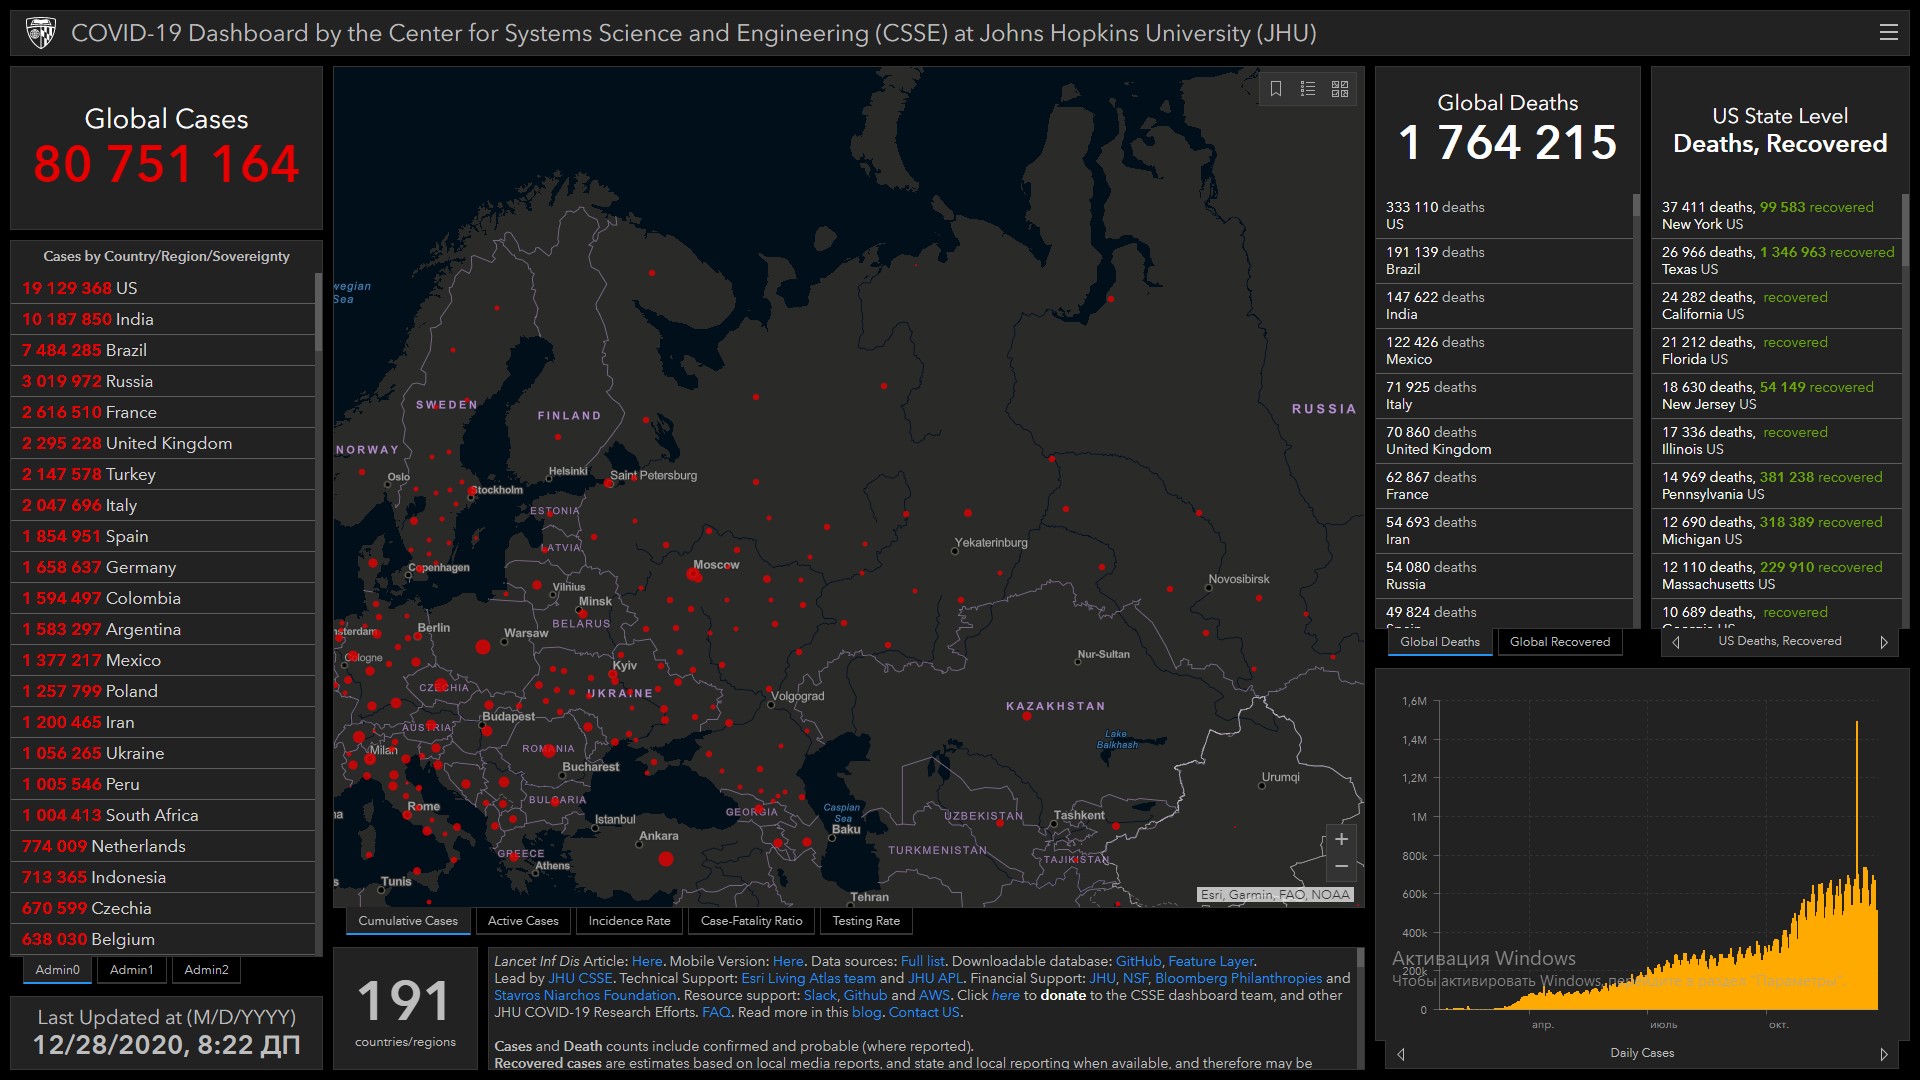Switch to the Admin2 level tab

coord(206,970)
